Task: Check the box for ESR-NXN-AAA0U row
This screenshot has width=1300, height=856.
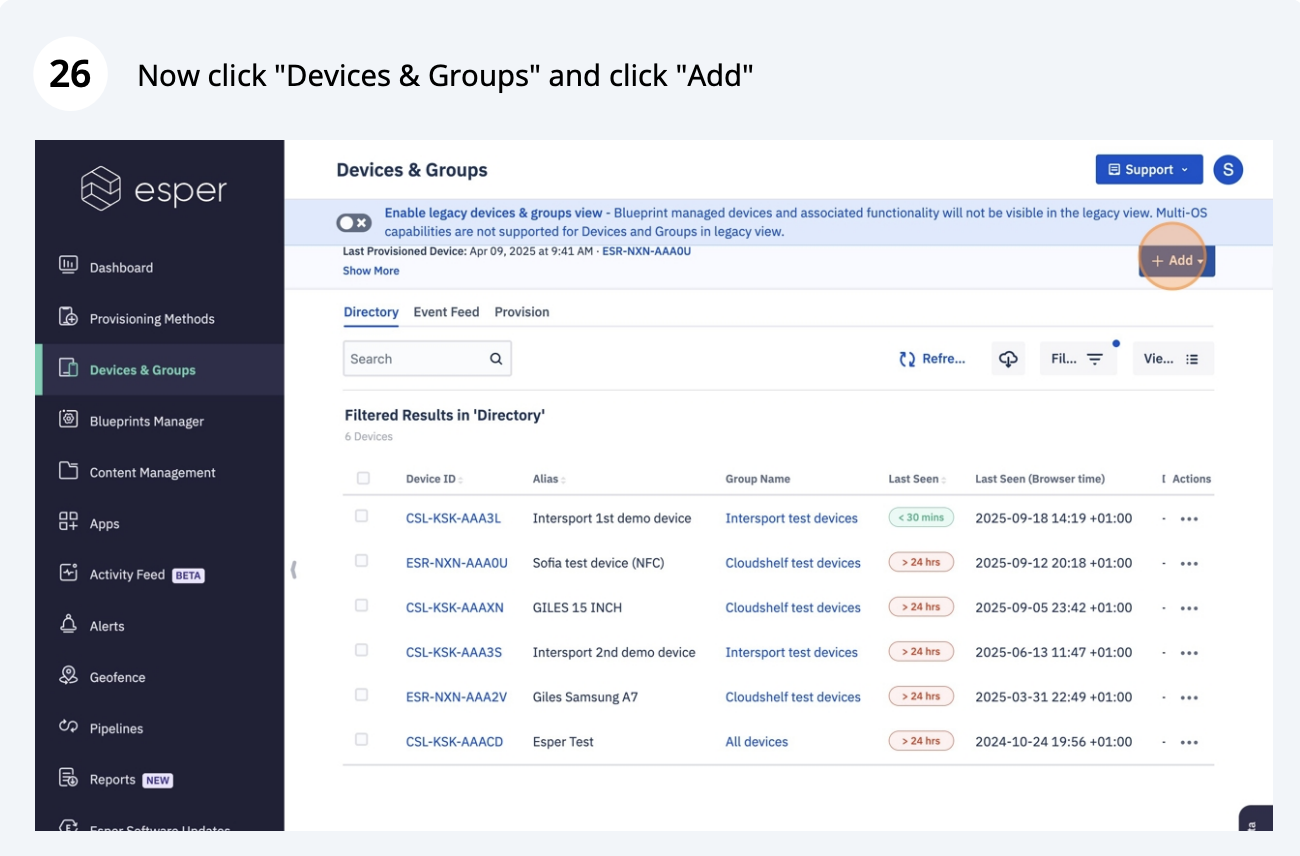Action: [x=362, y=561]
